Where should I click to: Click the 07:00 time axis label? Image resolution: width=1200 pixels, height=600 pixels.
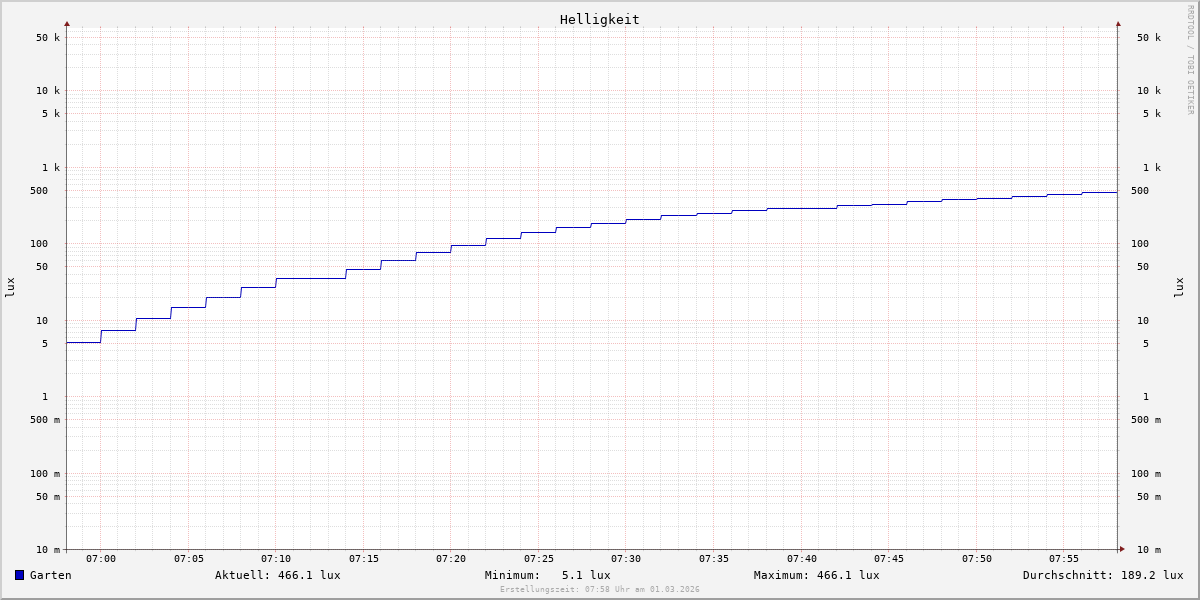101,559
